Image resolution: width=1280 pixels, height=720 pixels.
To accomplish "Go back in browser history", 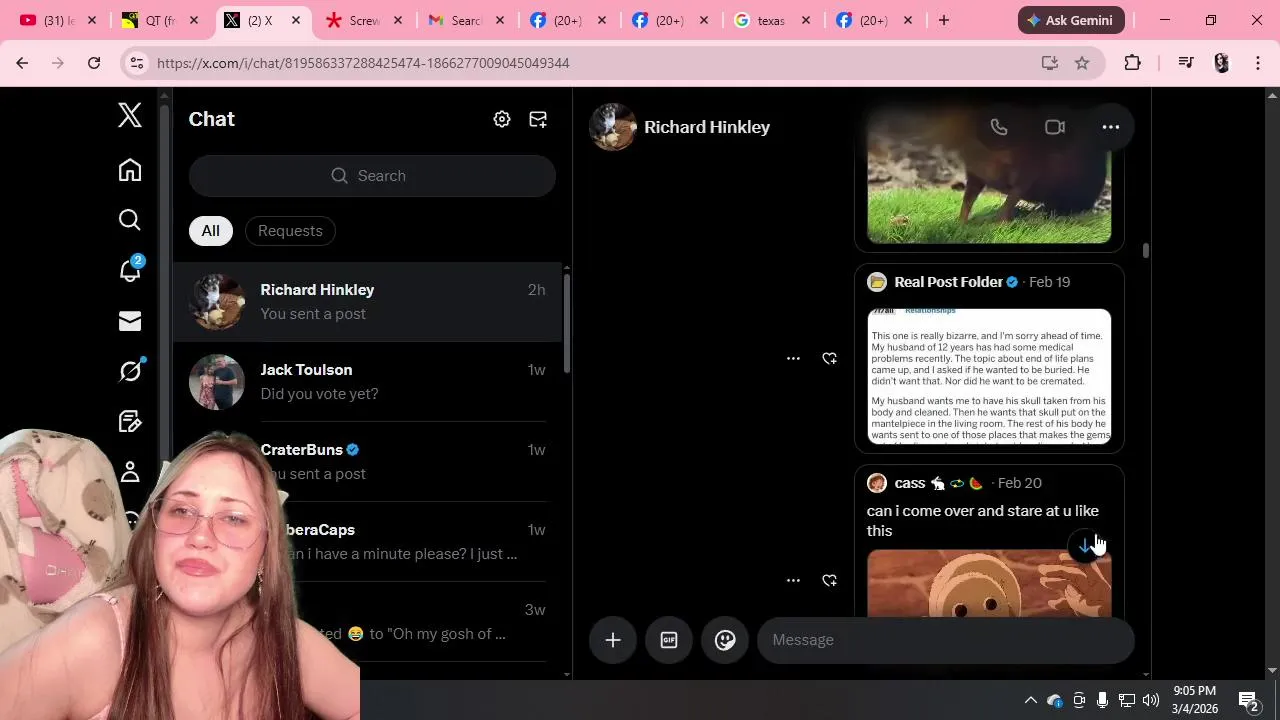I will tap(22, 63).
